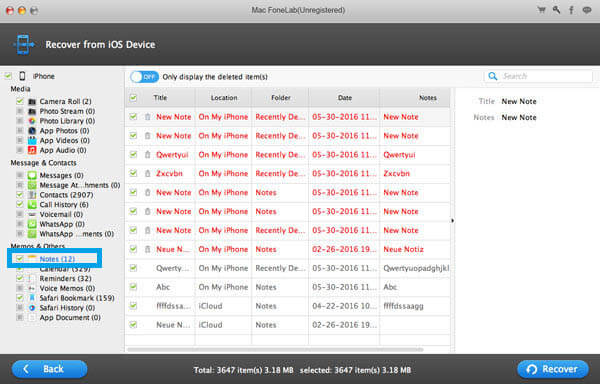Image resolution: width=600 pixels, height=384 pixels.
Task: Sort by the Location column header
Action: pyautogui.click(x=224, y=98)
